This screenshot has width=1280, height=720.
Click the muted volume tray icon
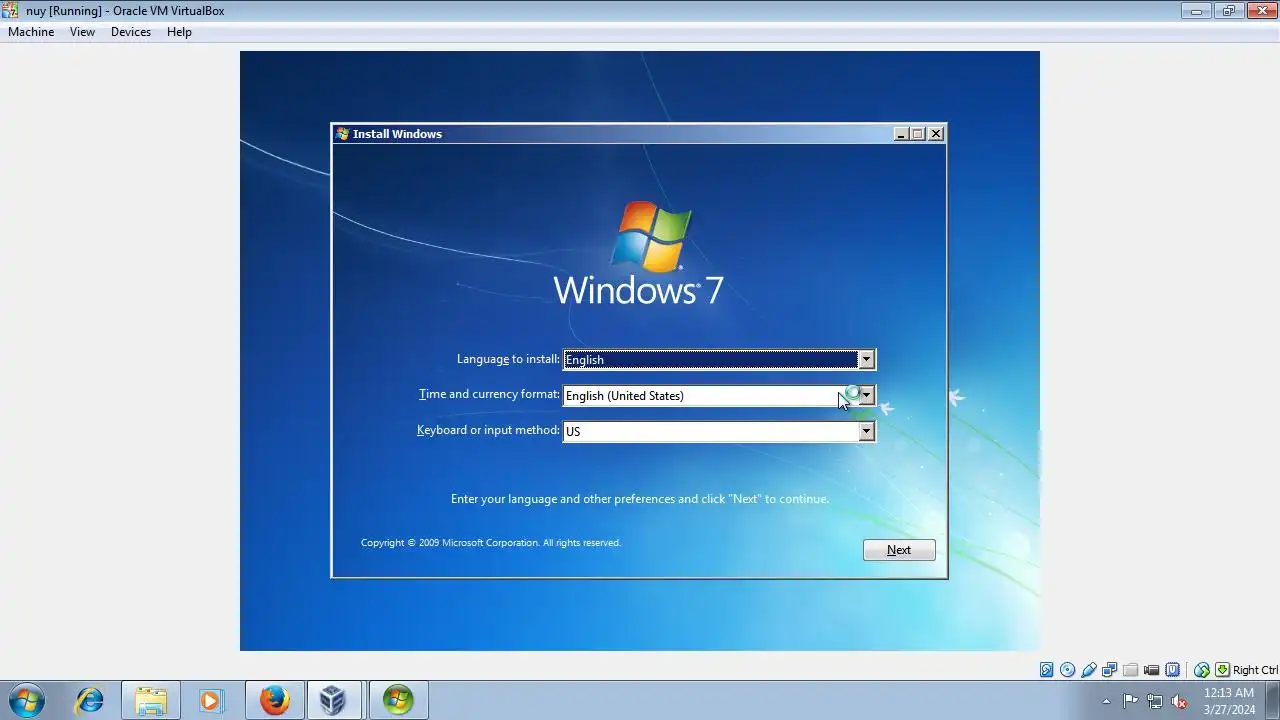pos(1179,701)
